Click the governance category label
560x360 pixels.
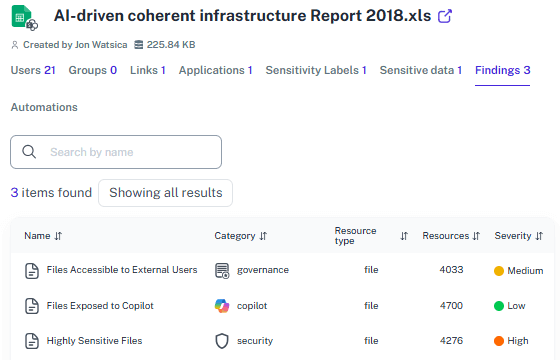click(x=263, y=270)
